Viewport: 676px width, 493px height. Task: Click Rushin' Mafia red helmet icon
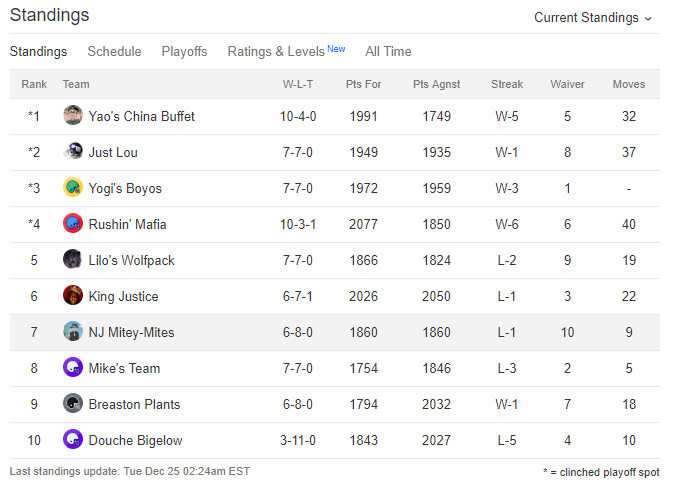click(73, 224)
